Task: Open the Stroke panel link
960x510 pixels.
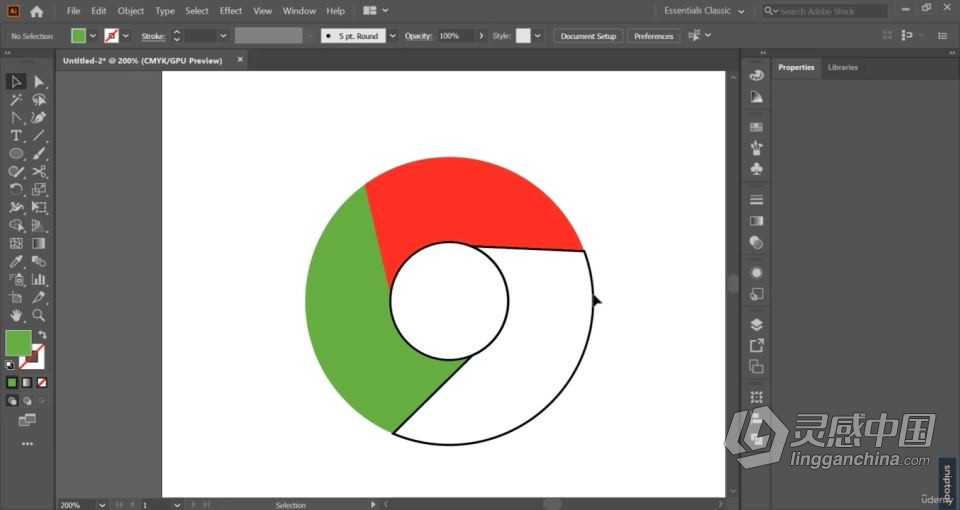Action: point(153,36)
